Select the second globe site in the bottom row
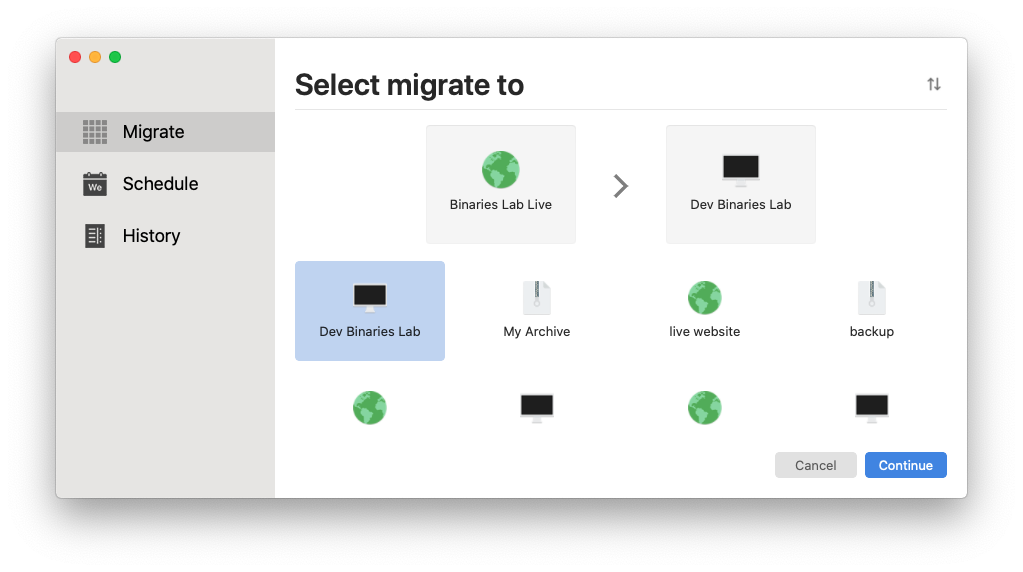 pyautogui.click(x=705, y=408)
